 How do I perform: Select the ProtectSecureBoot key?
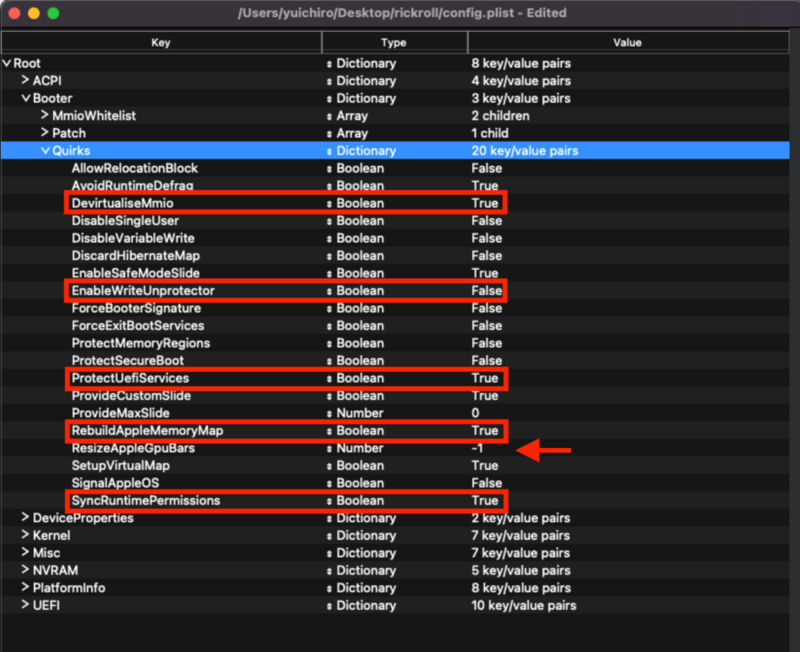tap(128, 360)
